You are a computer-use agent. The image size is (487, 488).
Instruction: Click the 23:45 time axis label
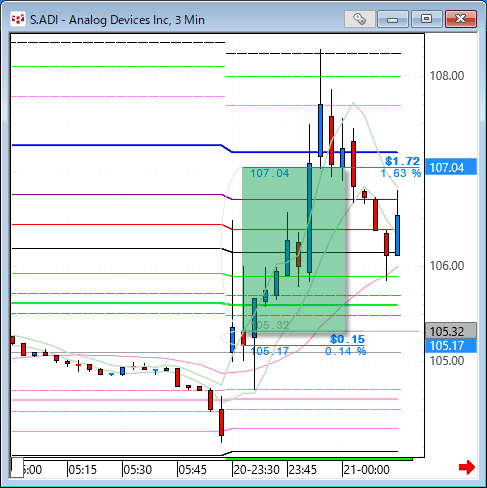point(303,470)
